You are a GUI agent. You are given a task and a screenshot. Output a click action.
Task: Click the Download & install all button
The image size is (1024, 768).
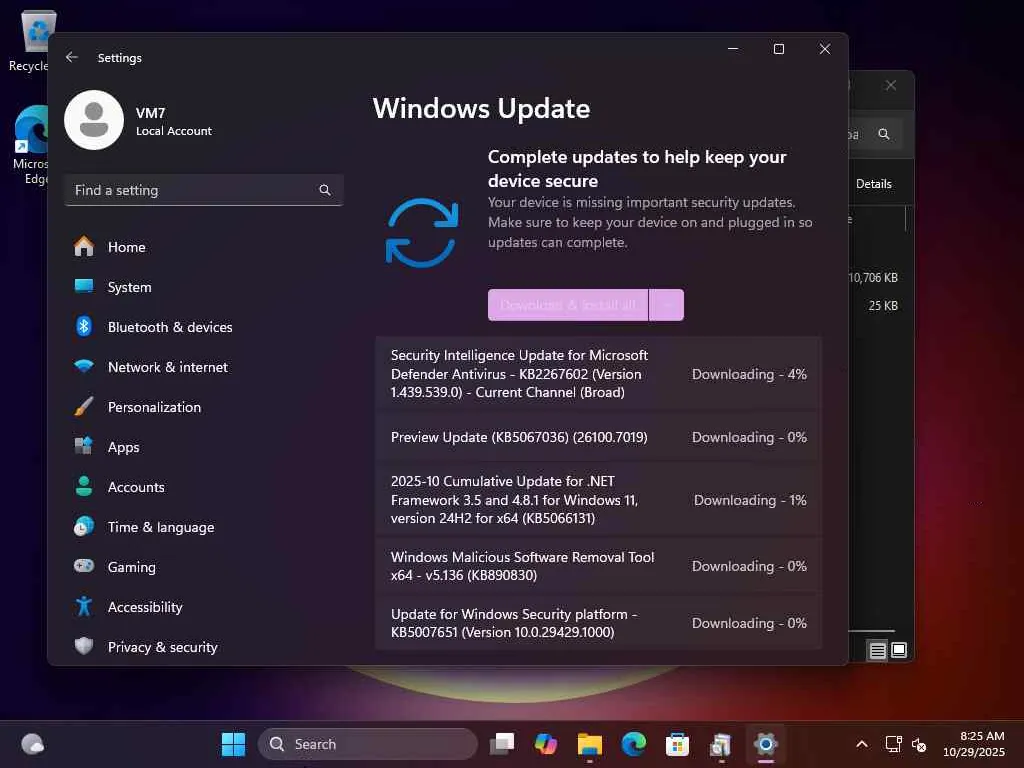point(568,305)
